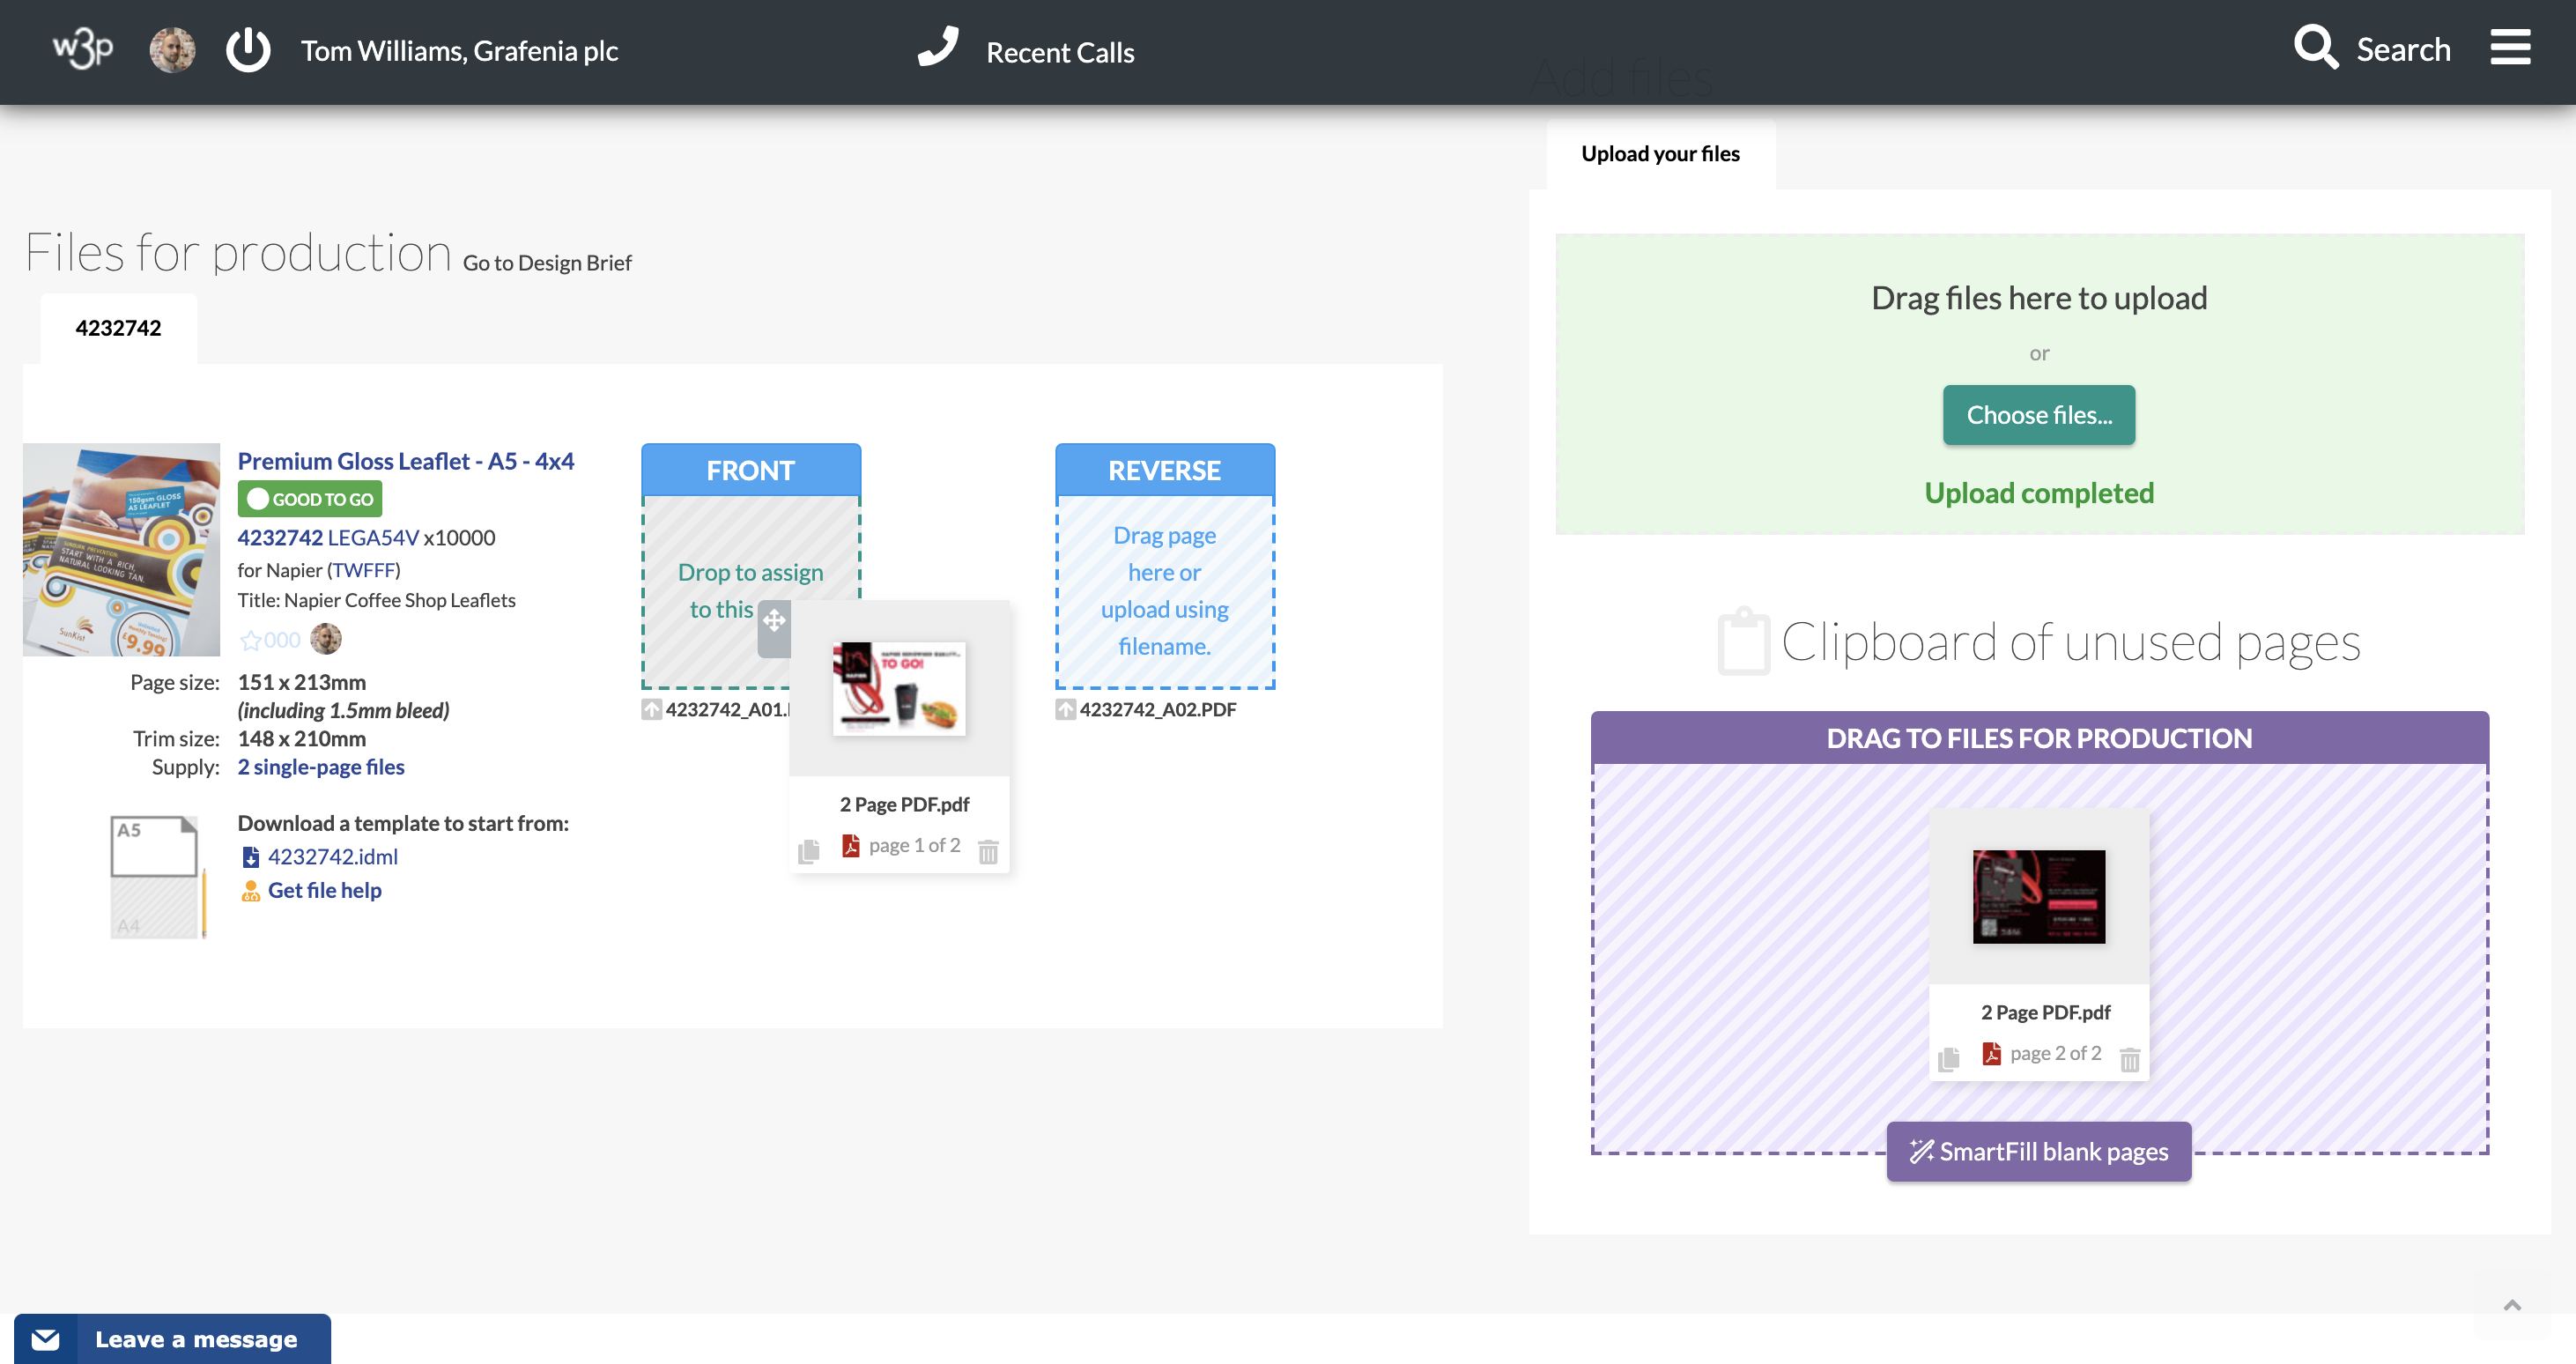Image resolution: width=2576 pixels, height=1364 pixels.
Task: Click Title: Napier Coffee Shop Leaflets text
Action: coord(376,600)
